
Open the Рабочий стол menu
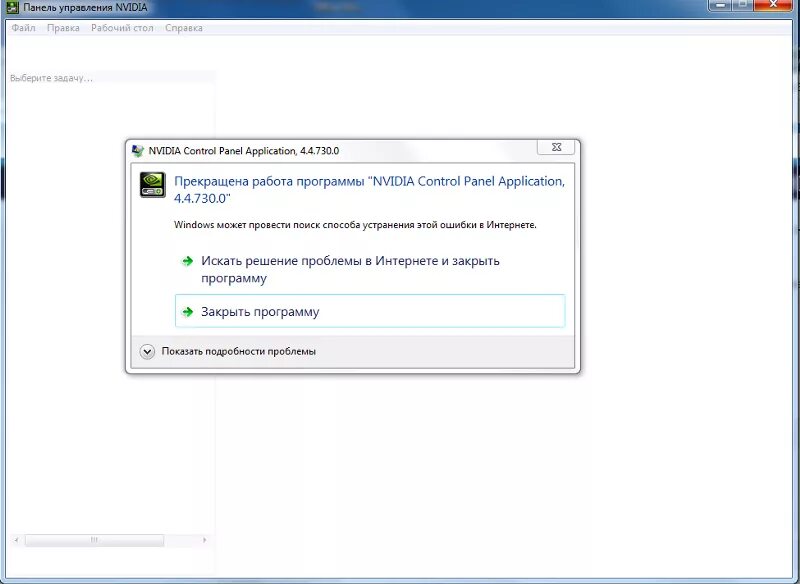pyautogui.click(x=122, y=28)
